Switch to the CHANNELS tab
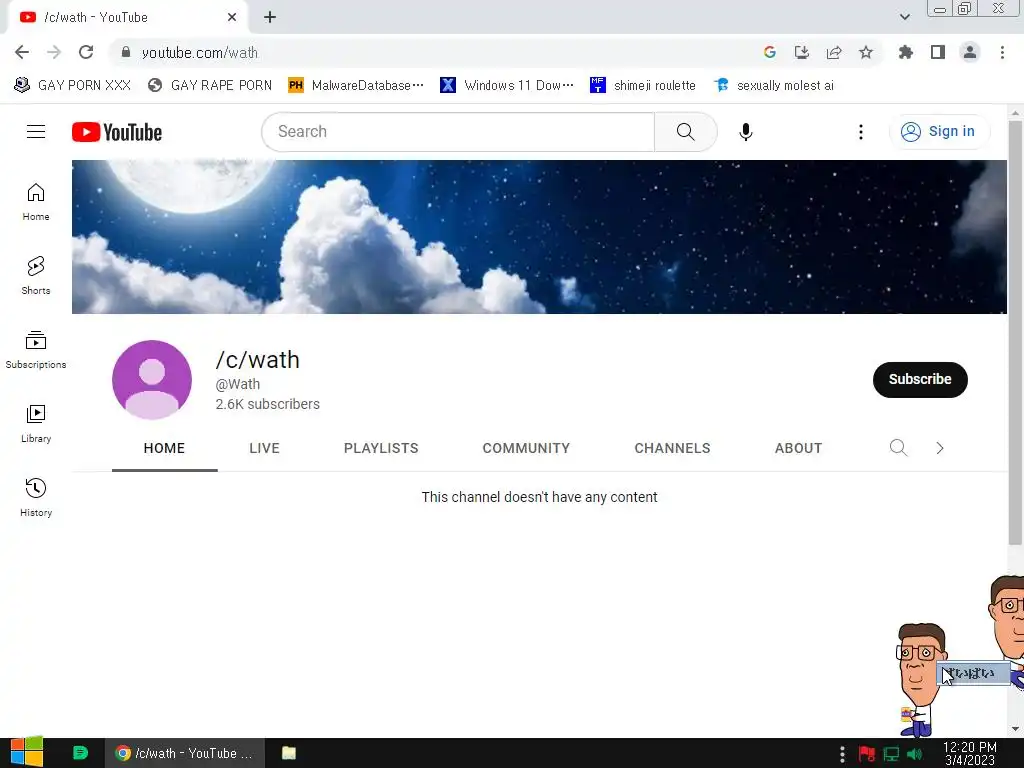This screenshot has height=768, width=1024. 673,448
